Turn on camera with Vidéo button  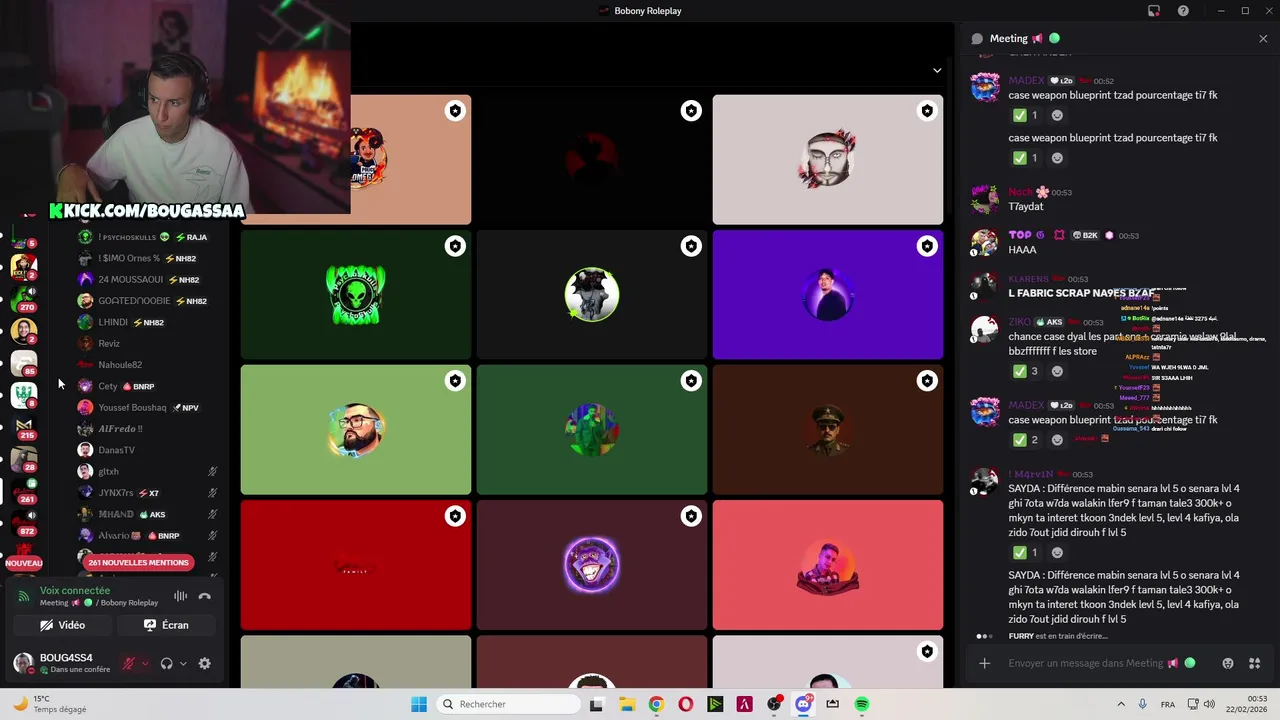[x=62, y=625]
